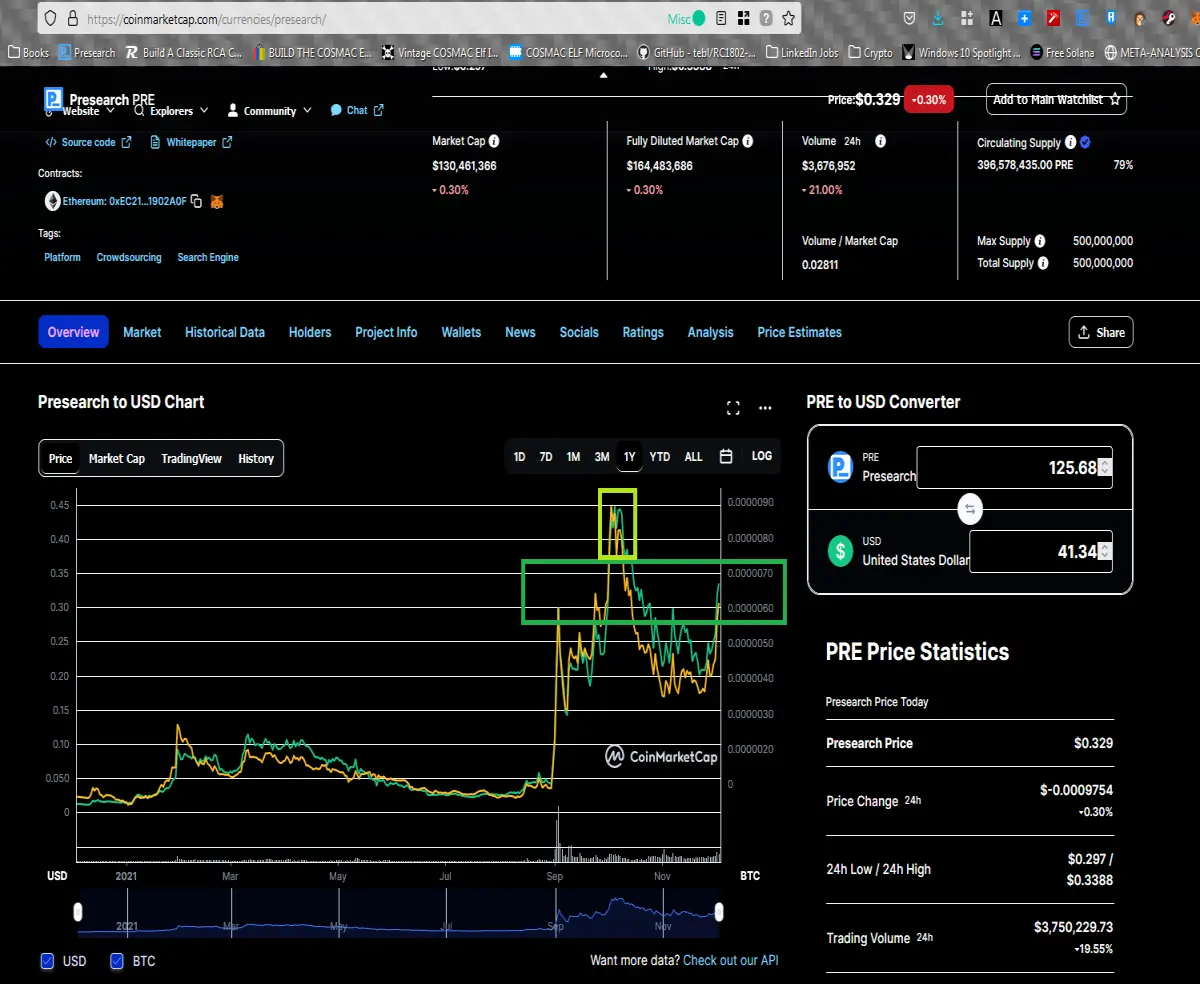Open Max Supply info icon
This screenshot has width=1200, height=984.
(1040, 241)
